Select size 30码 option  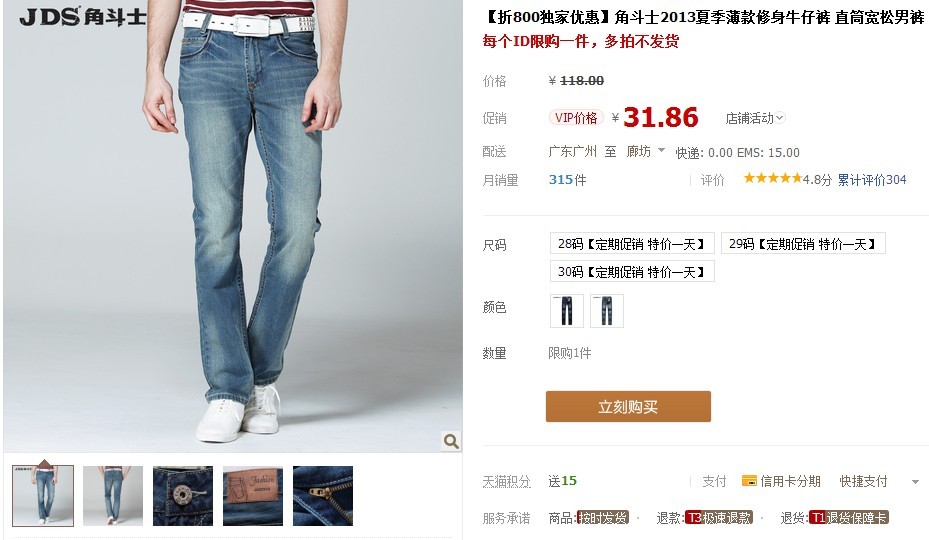pos(632,271)
